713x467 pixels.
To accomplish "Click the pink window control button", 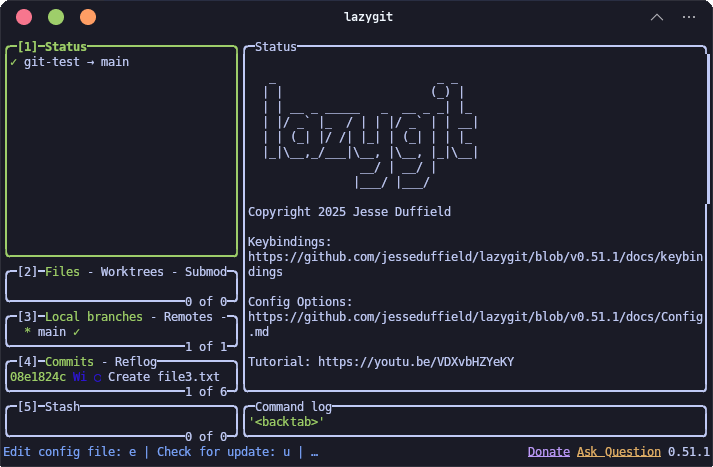I will [x=24, y=17].
